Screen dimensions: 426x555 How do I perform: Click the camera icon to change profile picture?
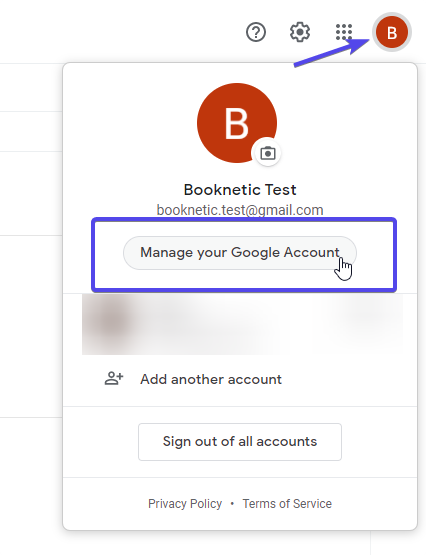pyautogui.click(x=268, y=153)
